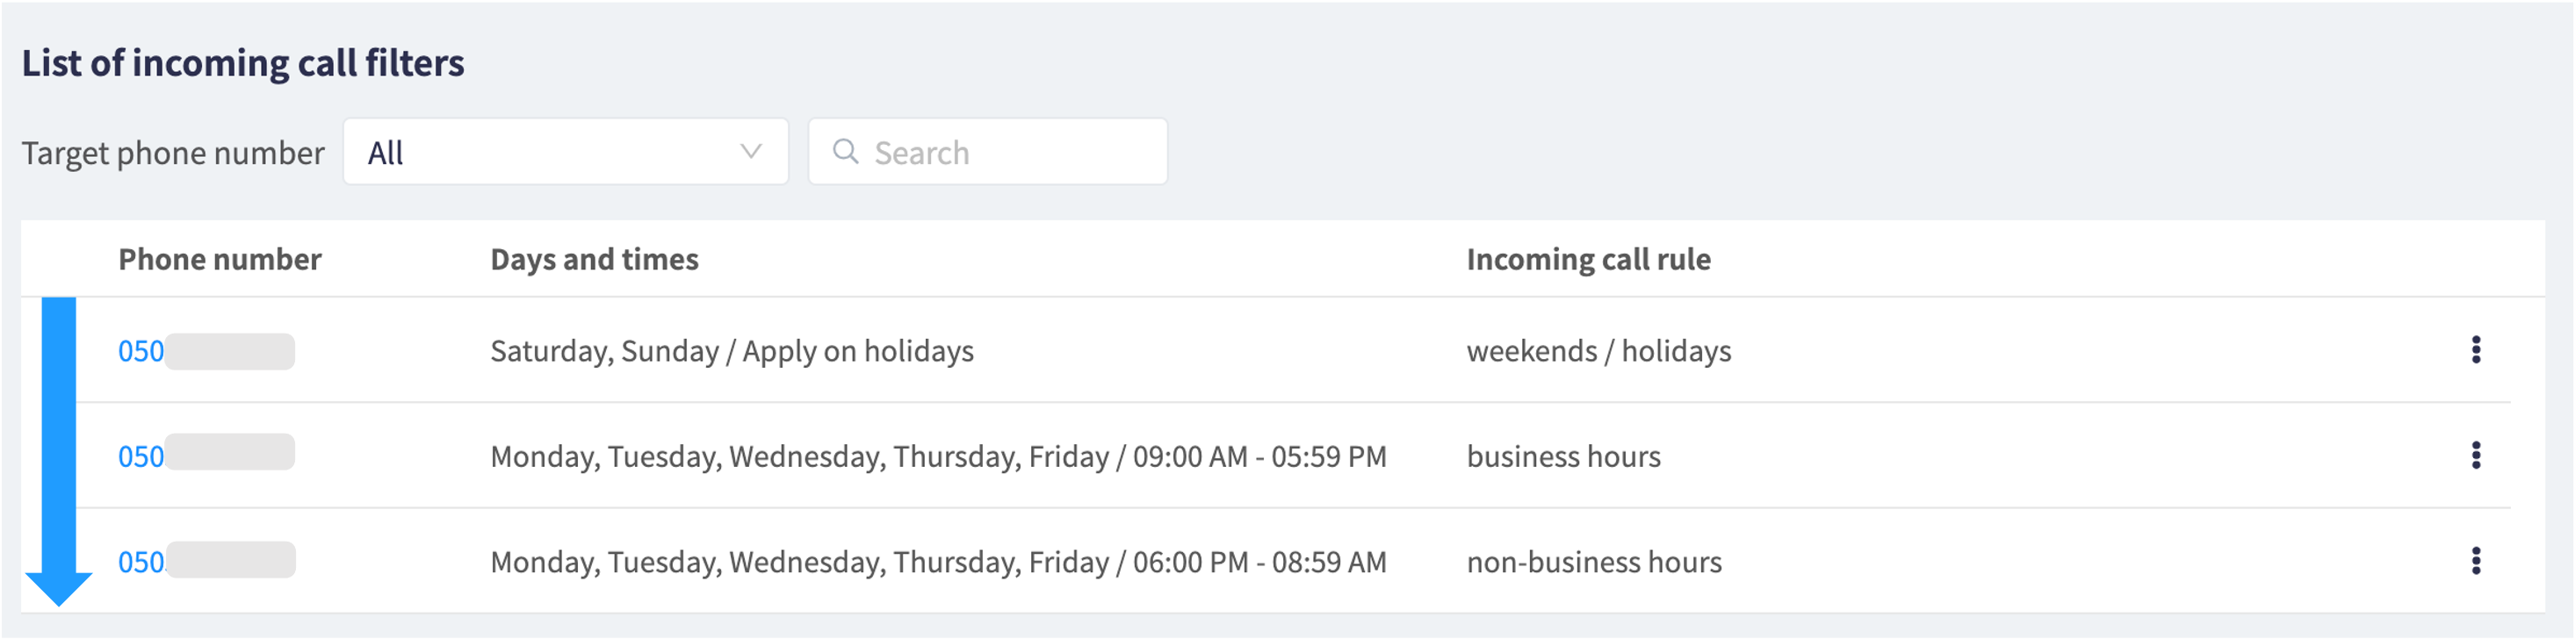2576x639 pixels.
Task: Expand the Target phone number dropdown chevron
Action: click(750, 152)
